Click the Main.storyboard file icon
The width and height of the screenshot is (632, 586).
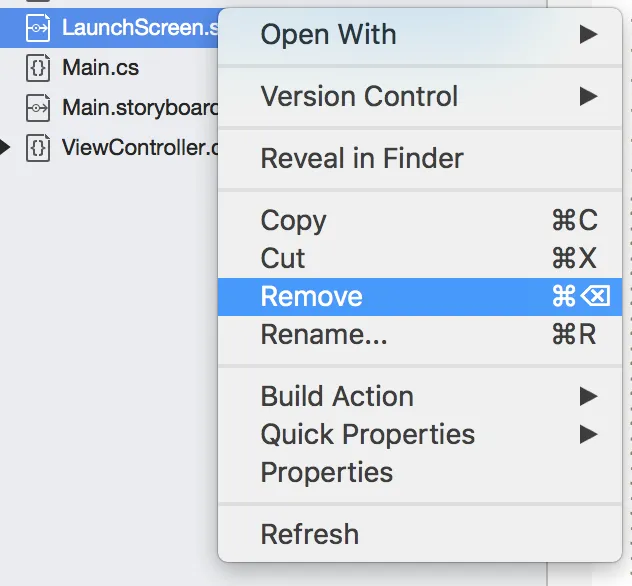(x=37, y=108)
